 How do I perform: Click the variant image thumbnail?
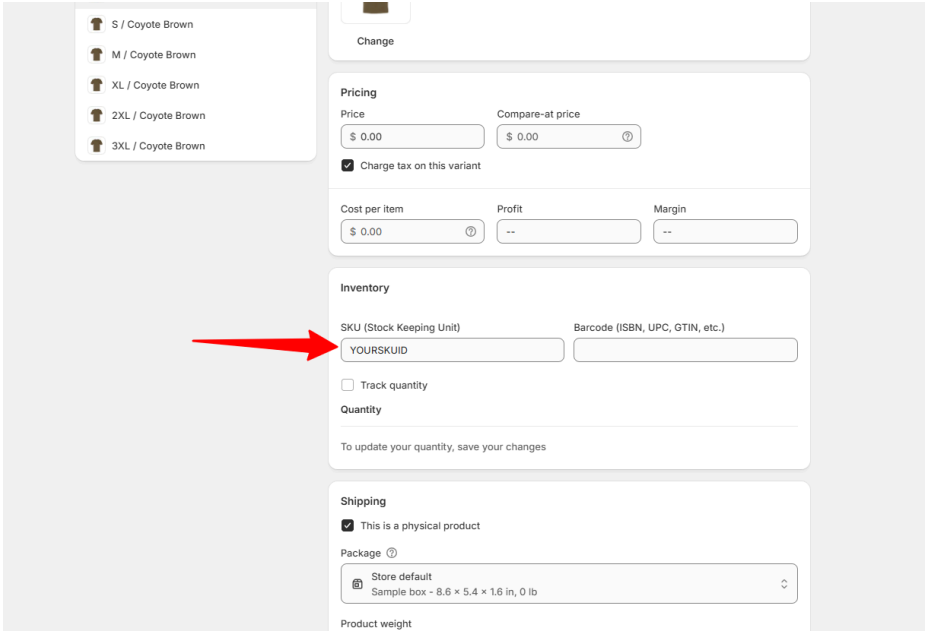click(x=375, y=9)
